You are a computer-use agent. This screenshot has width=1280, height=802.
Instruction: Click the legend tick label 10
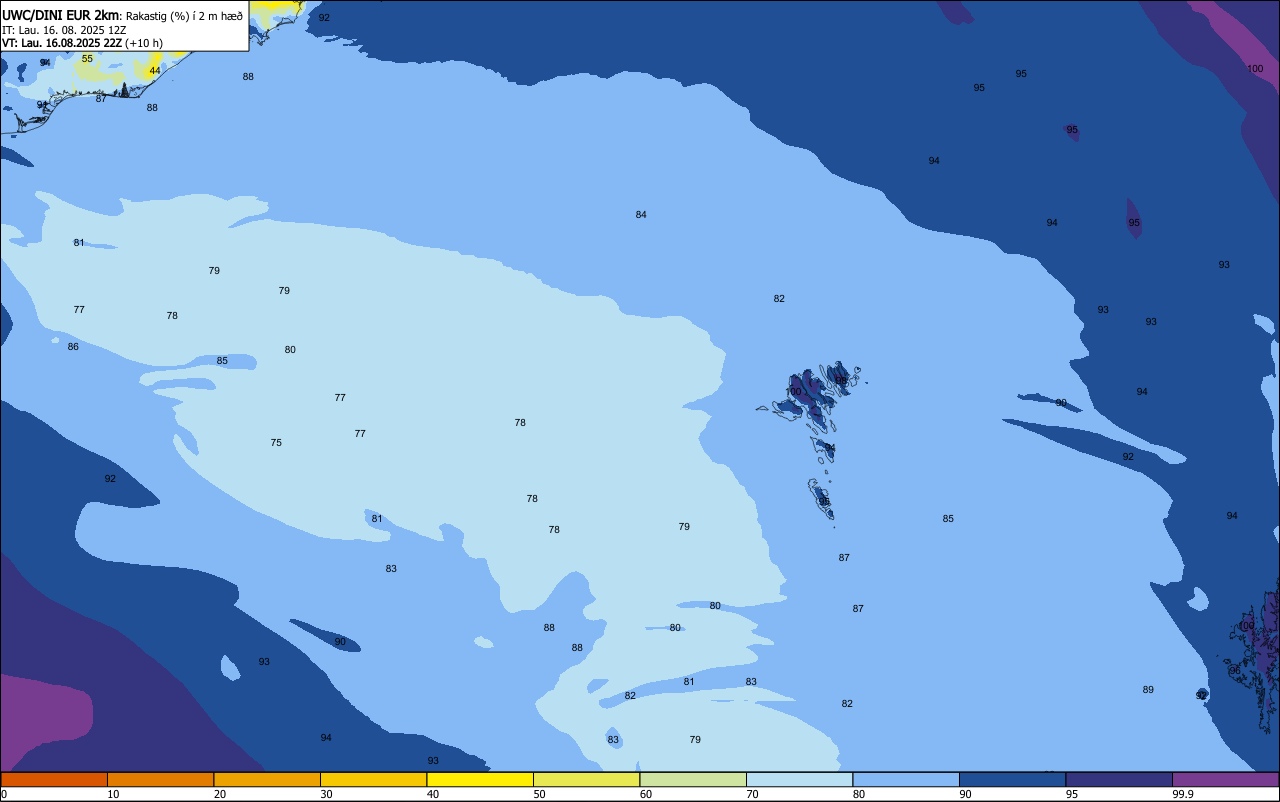[114, 794]
